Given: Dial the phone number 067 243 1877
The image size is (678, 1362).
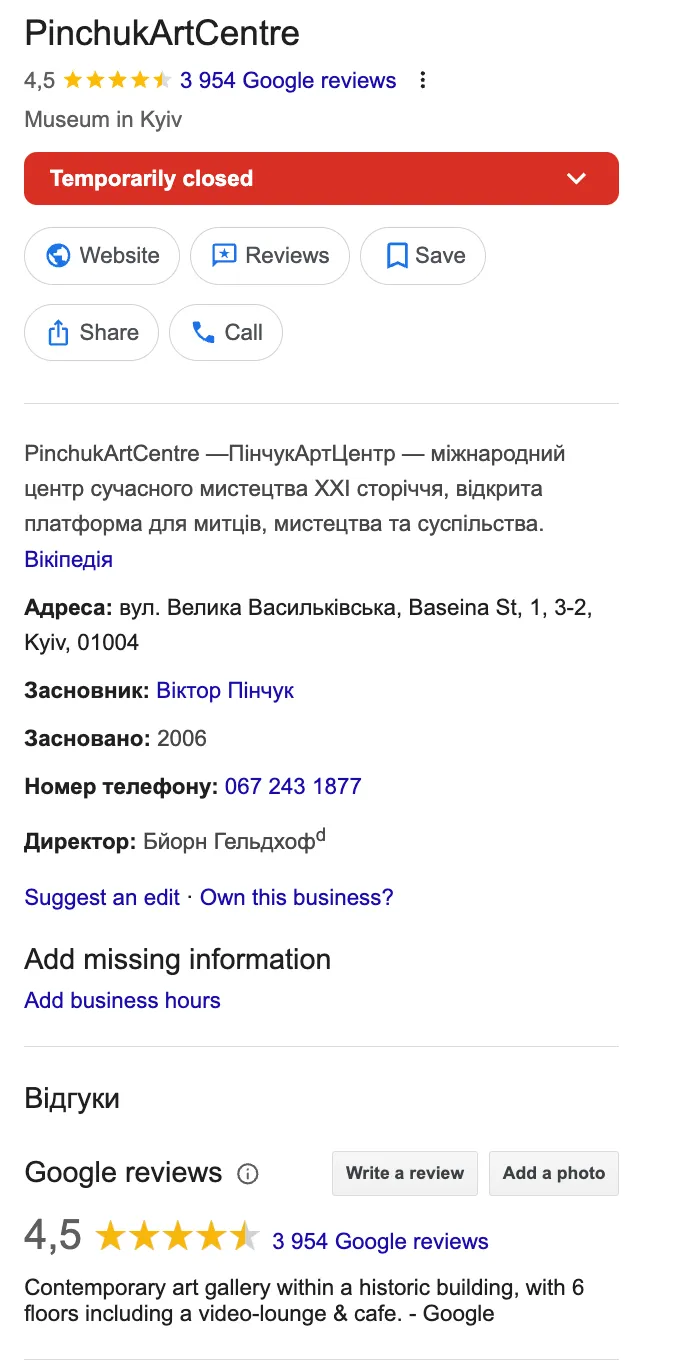Looking at the screenshot, I should coord(293,786).
